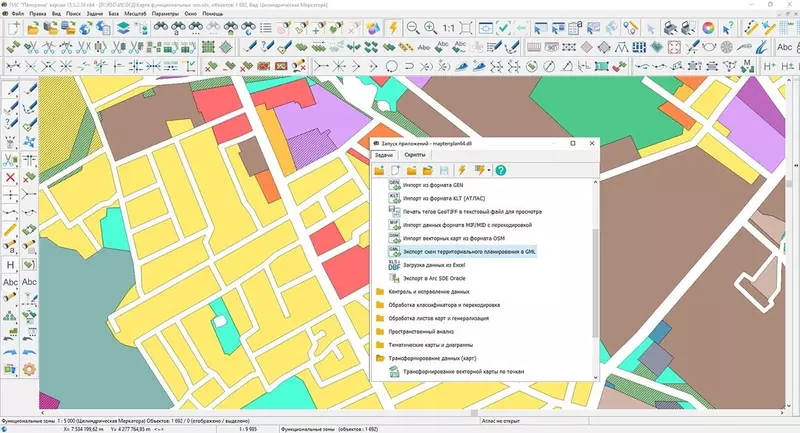Click the green help question mark icon
Screen dimensions: 800x433
coord(501,171)
